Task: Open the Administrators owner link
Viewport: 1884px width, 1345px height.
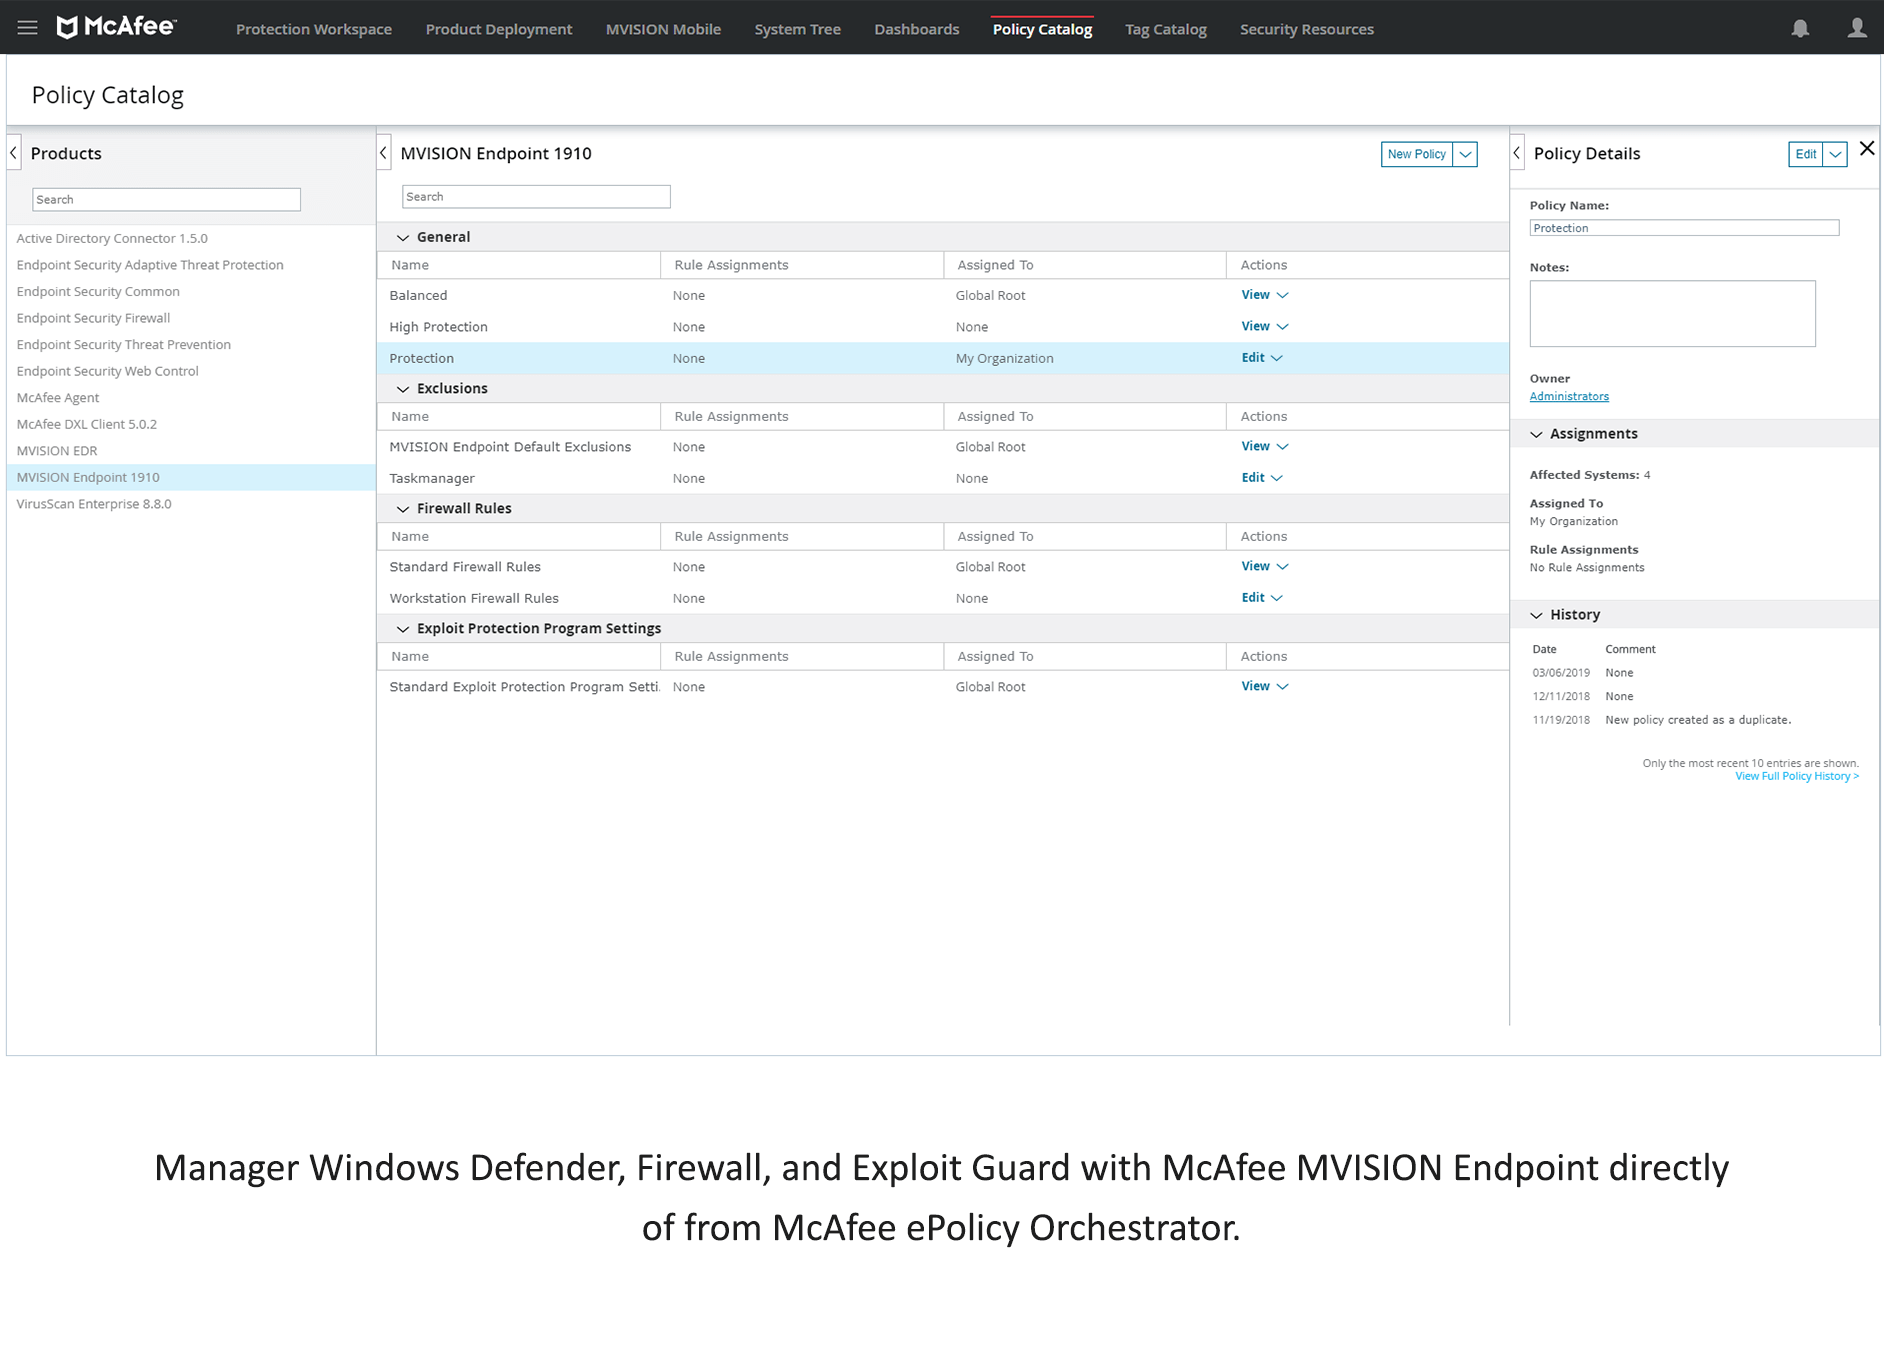Action: (1569, 396)
